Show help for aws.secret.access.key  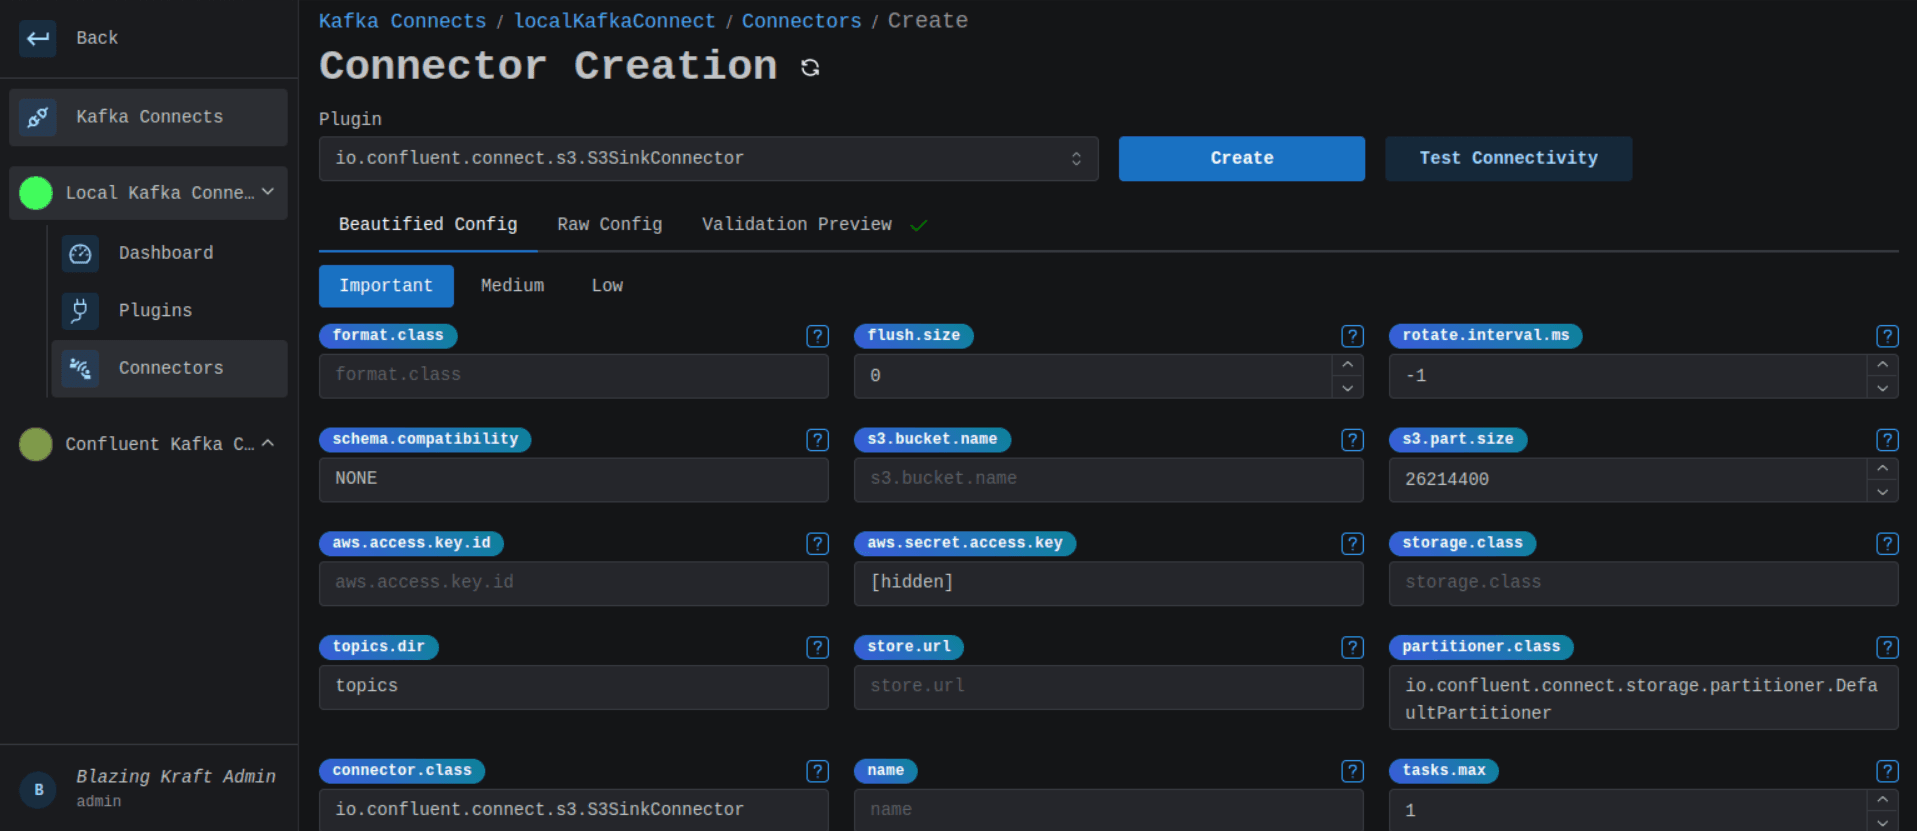1352,543
